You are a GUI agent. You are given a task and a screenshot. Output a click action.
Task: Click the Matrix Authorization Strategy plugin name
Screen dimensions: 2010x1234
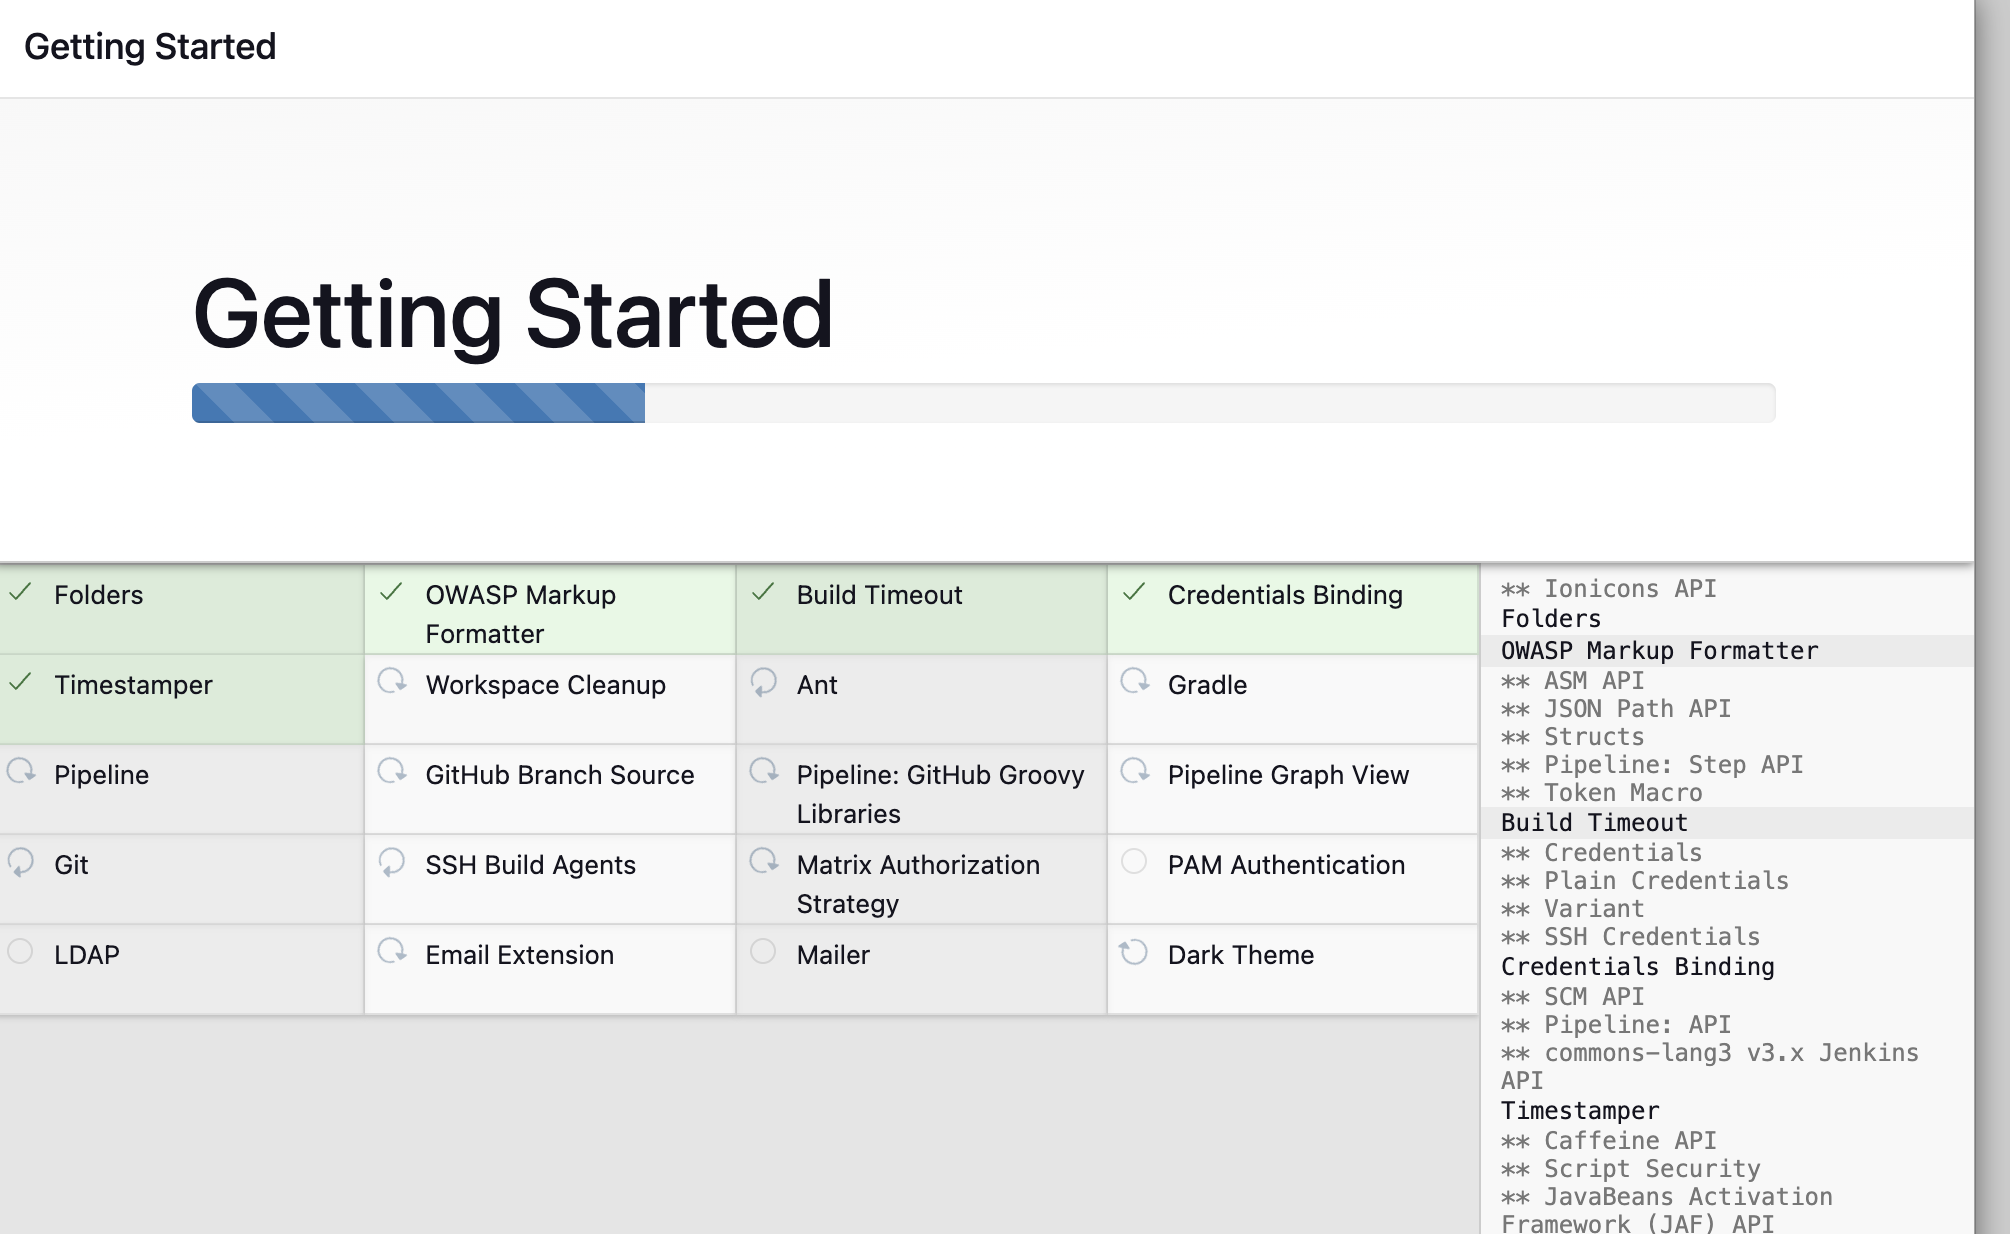(918, 884)
